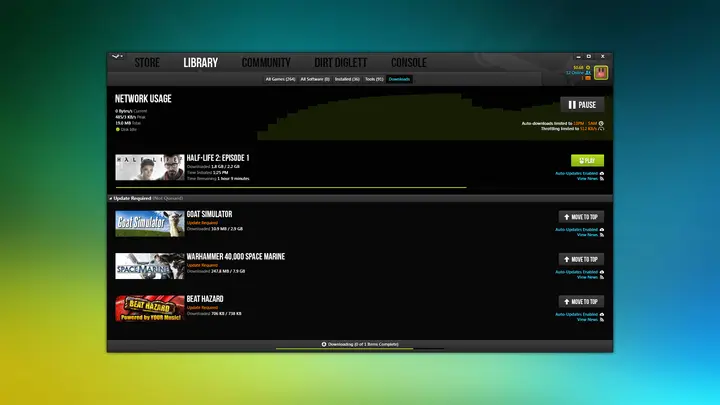Screen dimensions: 720x405
Task: Click the bottom overall download progress bar
Action: 360,349
